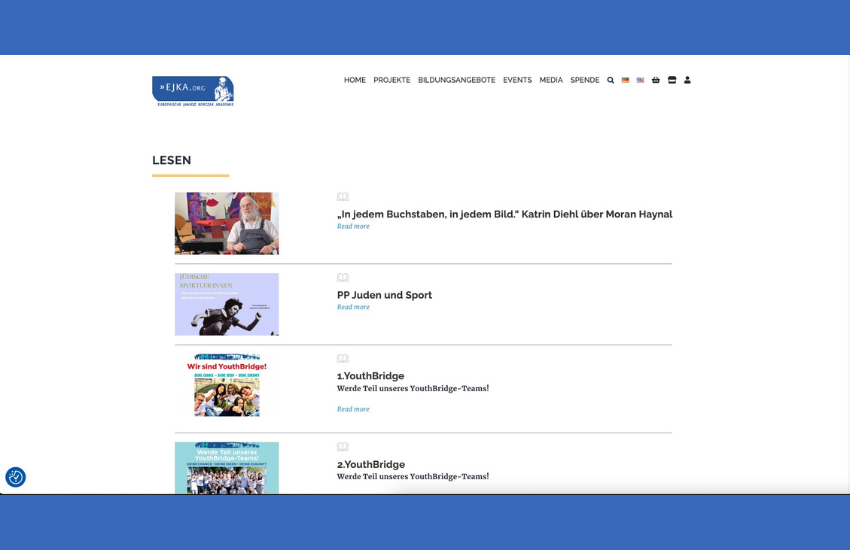The image size is (850, 550).
Task: Open the shopping basket icon
Action: [x=656, y=80]
